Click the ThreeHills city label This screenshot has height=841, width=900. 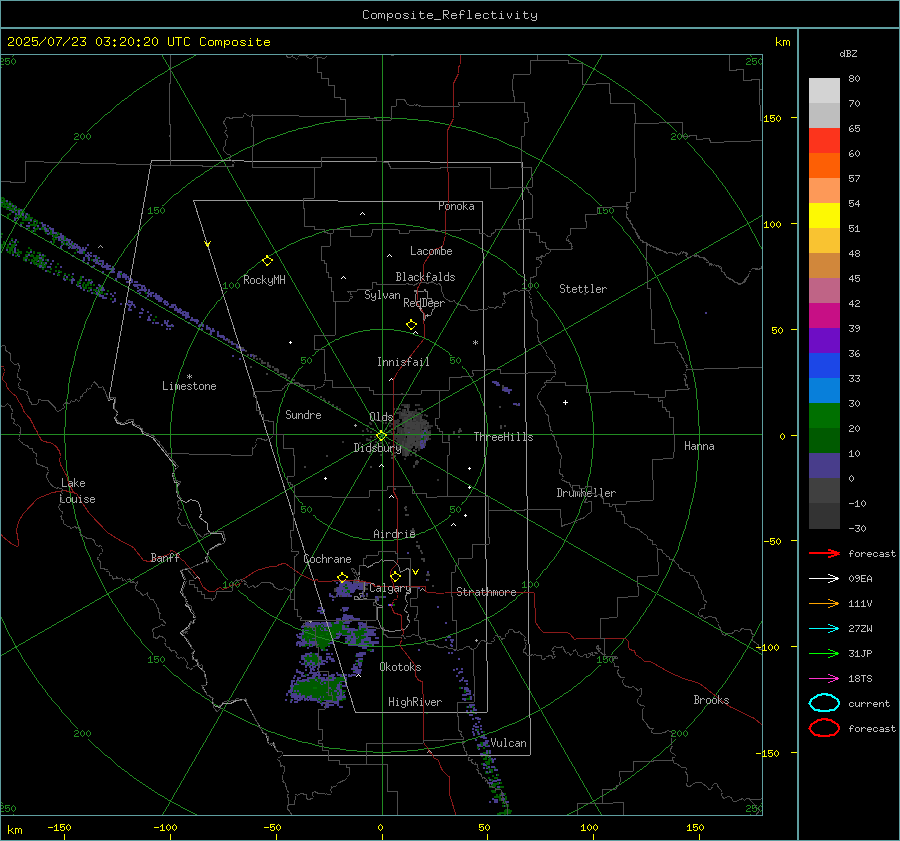(503, 437)
